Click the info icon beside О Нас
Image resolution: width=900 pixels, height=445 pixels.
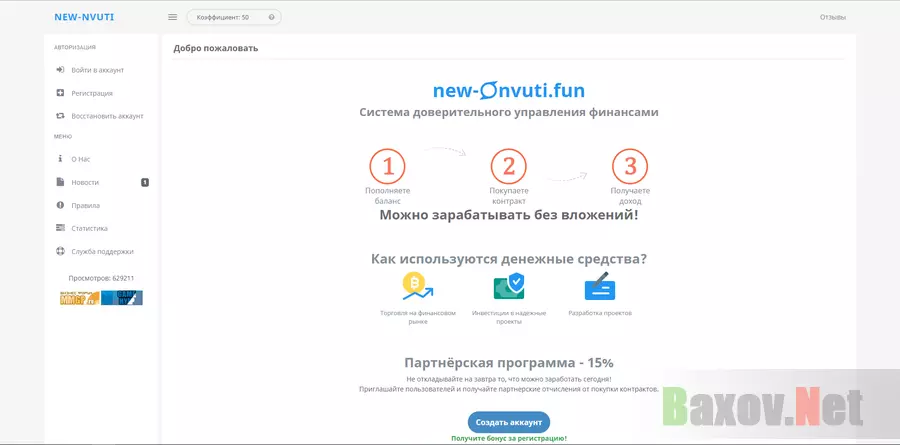click(x=60, y=159)
